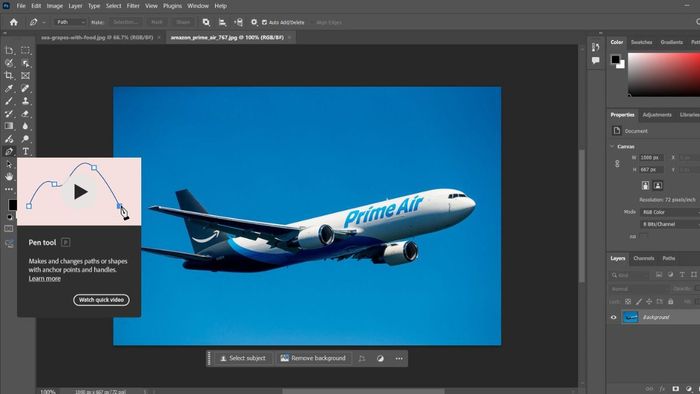
Task: Switch to the Swatches tab
Action: point(642,42)
